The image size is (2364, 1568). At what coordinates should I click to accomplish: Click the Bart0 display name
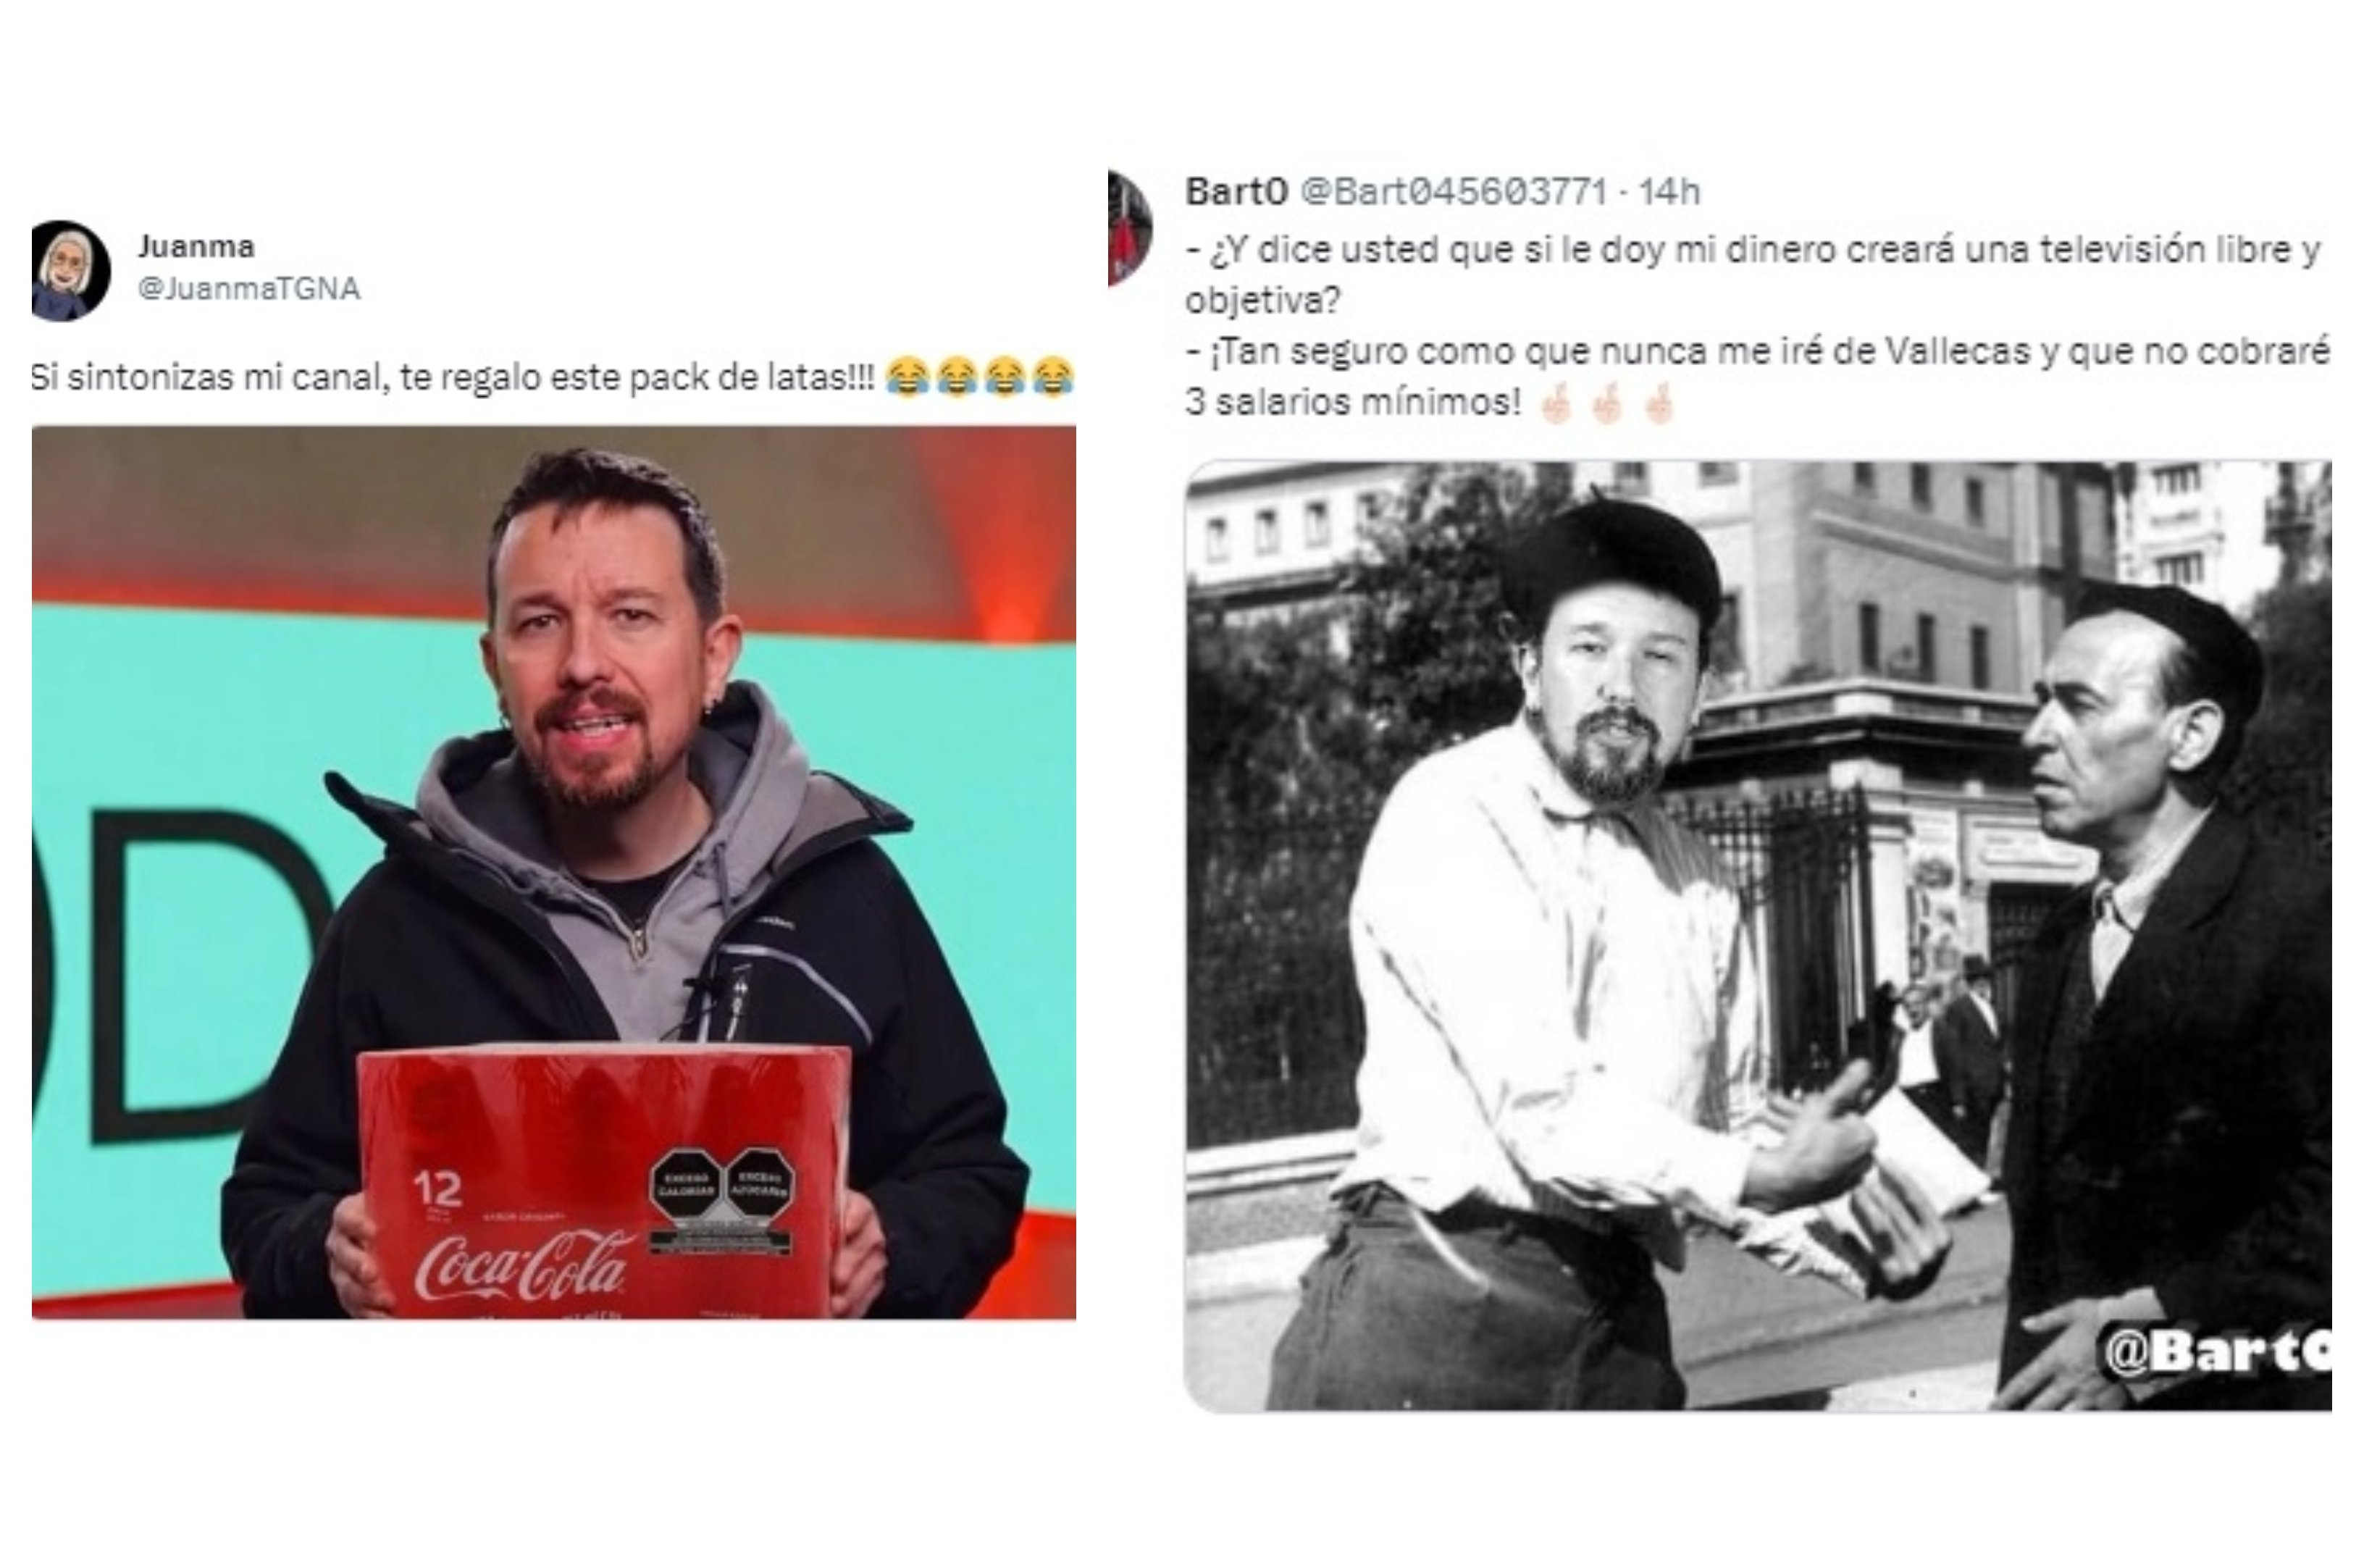[x=1237, y=191]
